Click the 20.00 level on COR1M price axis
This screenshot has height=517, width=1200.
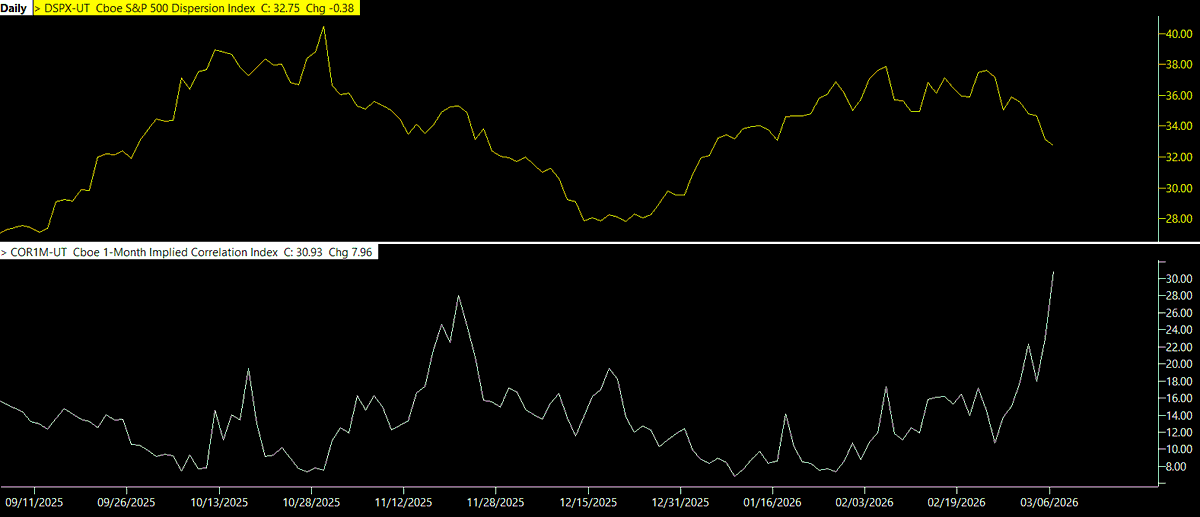tap(1177, 364)
